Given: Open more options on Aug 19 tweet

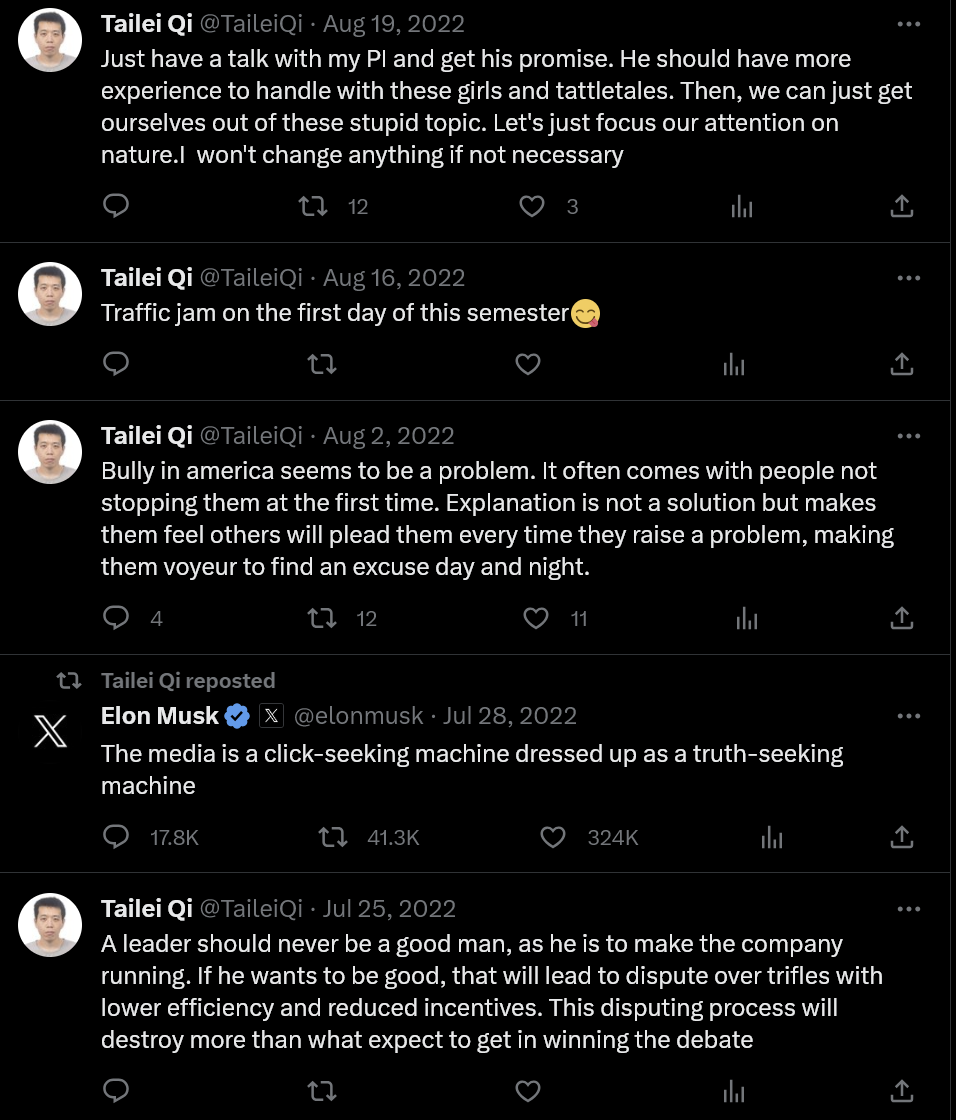Looking at the screenshot, I should click(x=908, y=24).
